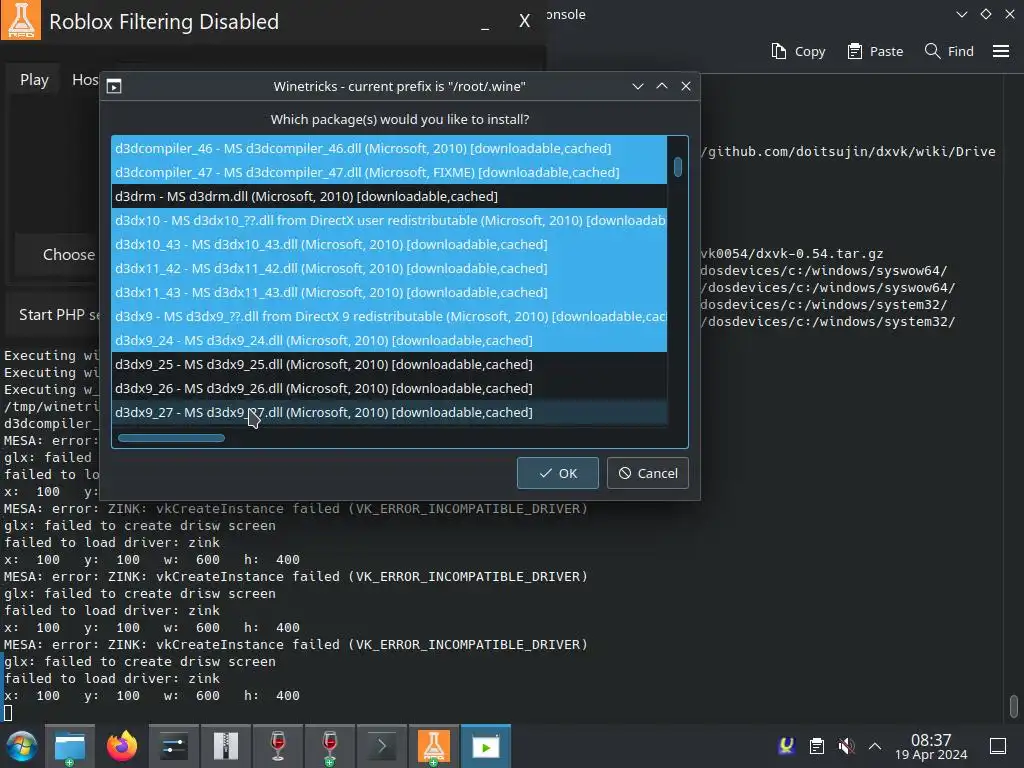Select the d3dx9_26 package row
This screenshot has height=768, width=1024.
(x=389, y=388)
